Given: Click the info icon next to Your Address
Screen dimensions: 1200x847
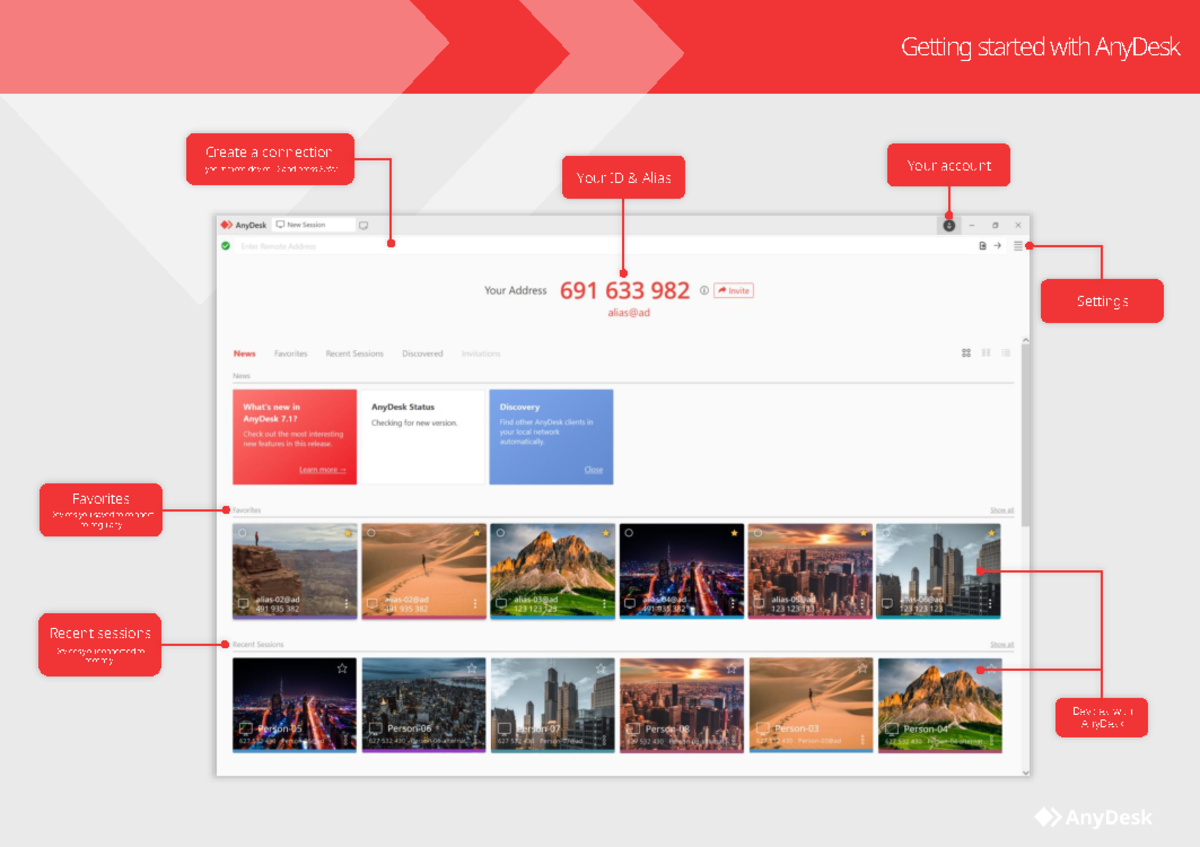Looking at the screenshot, I should coord(704,291).
